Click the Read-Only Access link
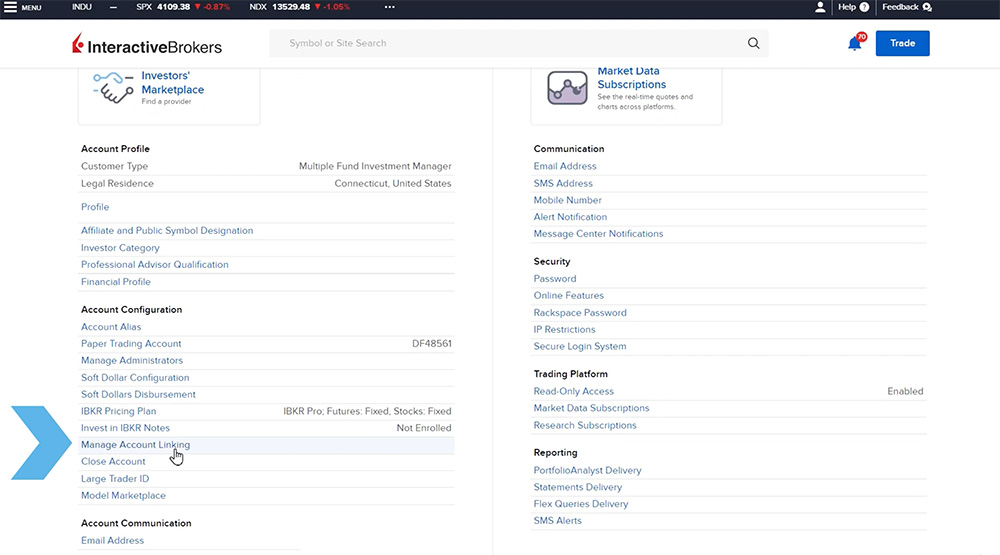The height and width of the screenshot is (555, 1000). [574, 391]
